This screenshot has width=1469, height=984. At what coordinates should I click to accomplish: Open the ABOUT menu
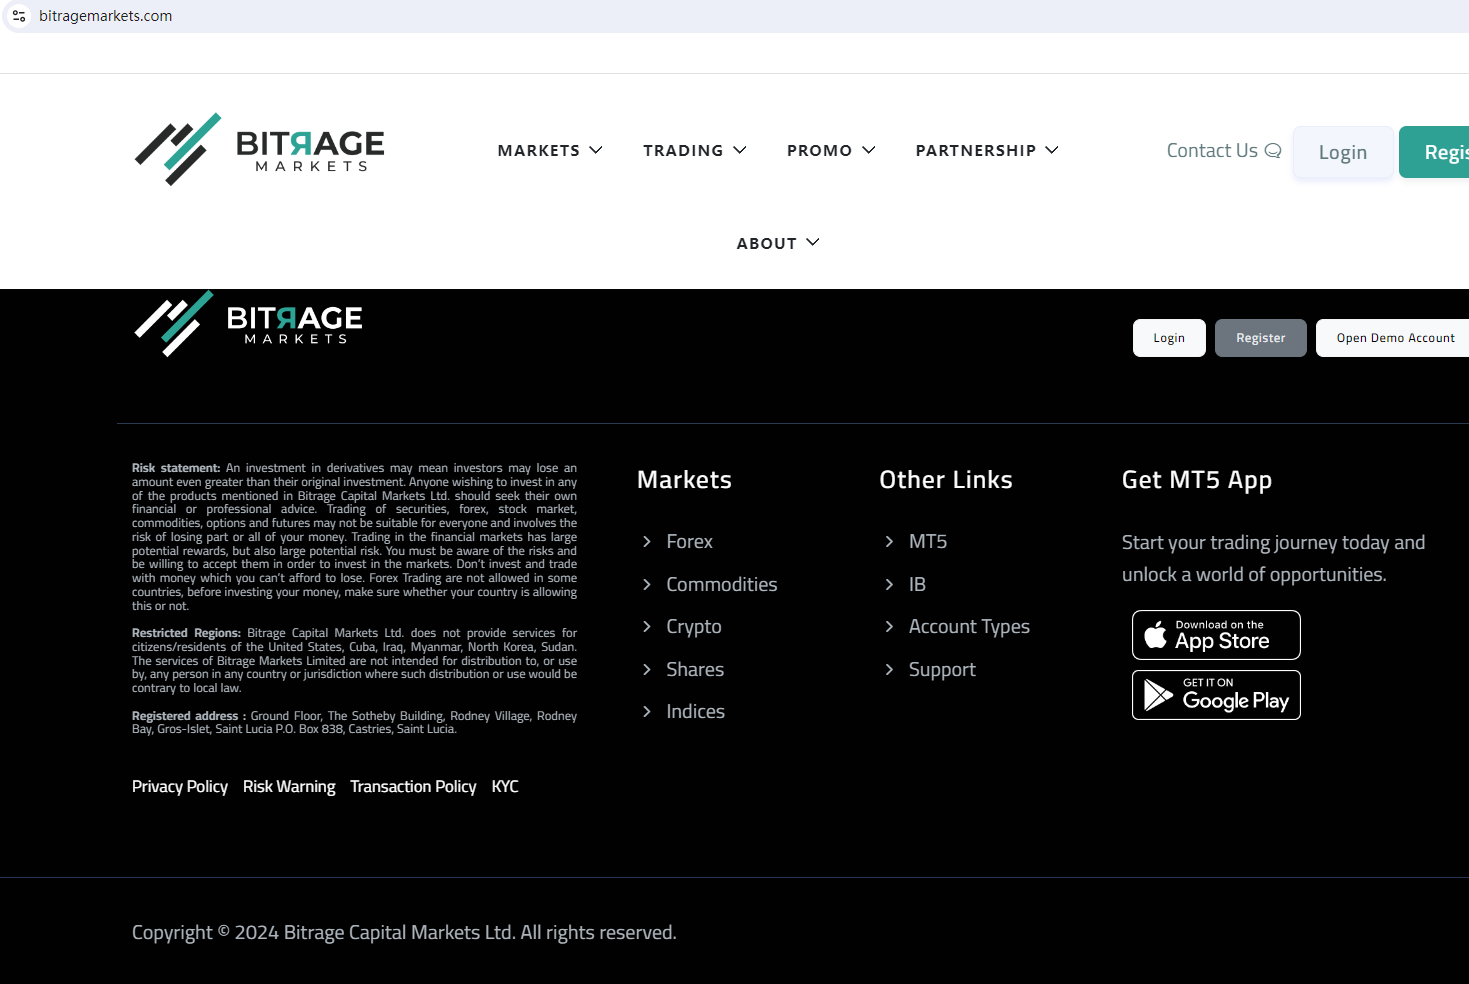pyautogui.click(x=777, y=243)
